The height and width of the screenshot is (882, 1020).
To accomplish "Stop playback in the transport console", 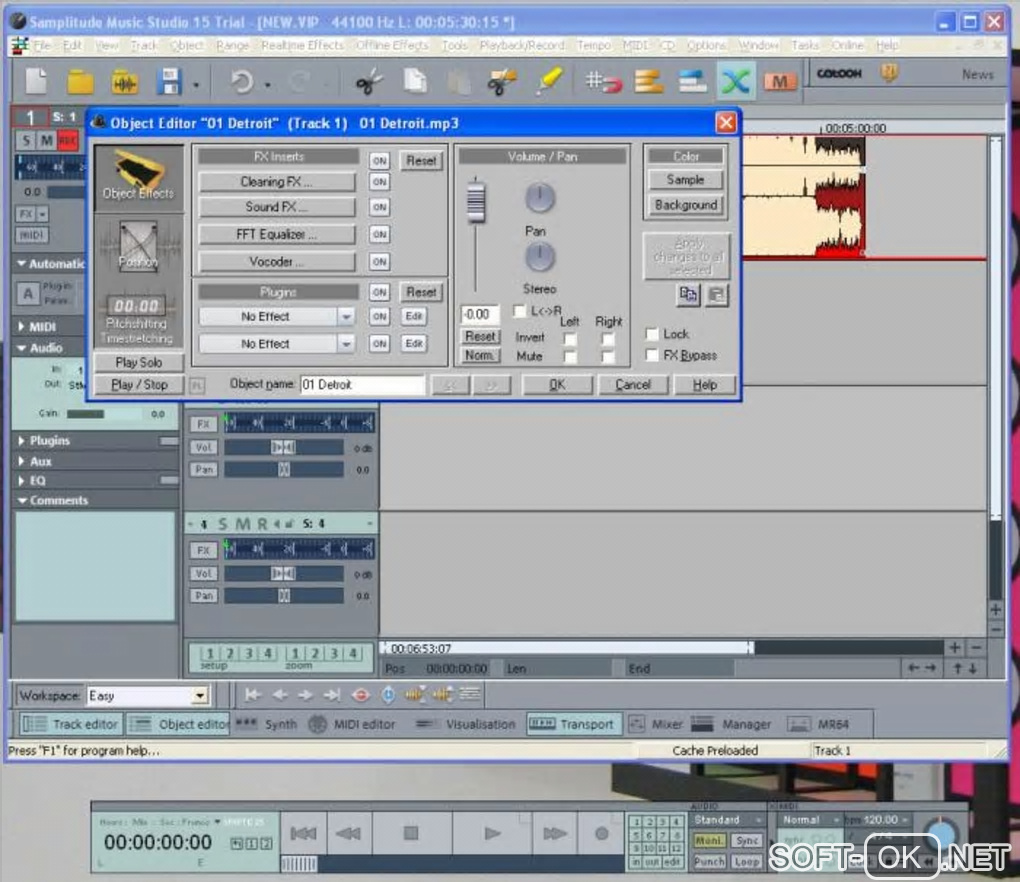I will click(410, 833).
